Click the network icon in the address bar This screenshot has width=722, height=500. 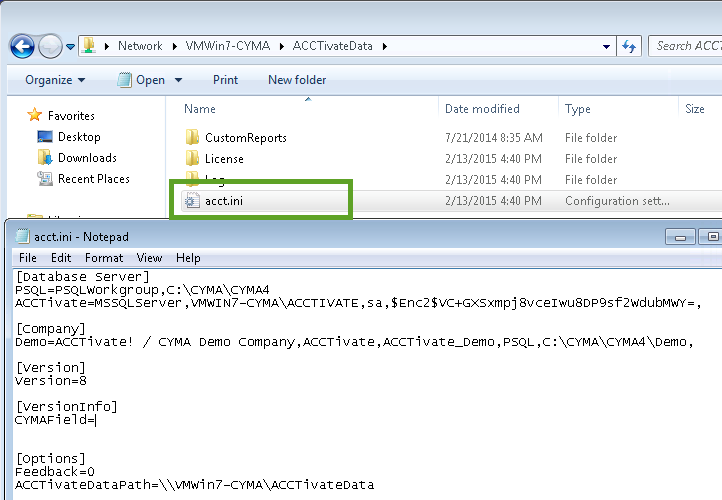point(89,45)
